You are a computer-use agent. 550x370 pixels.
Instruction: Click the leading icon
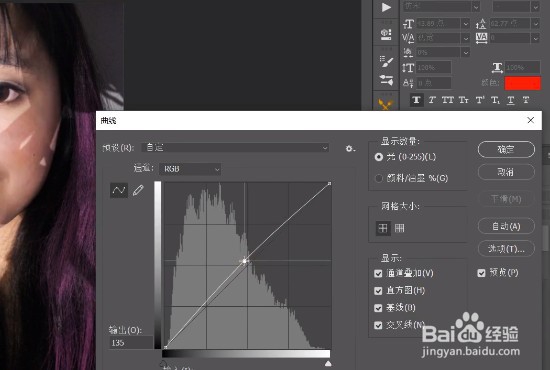click(481, 24)
